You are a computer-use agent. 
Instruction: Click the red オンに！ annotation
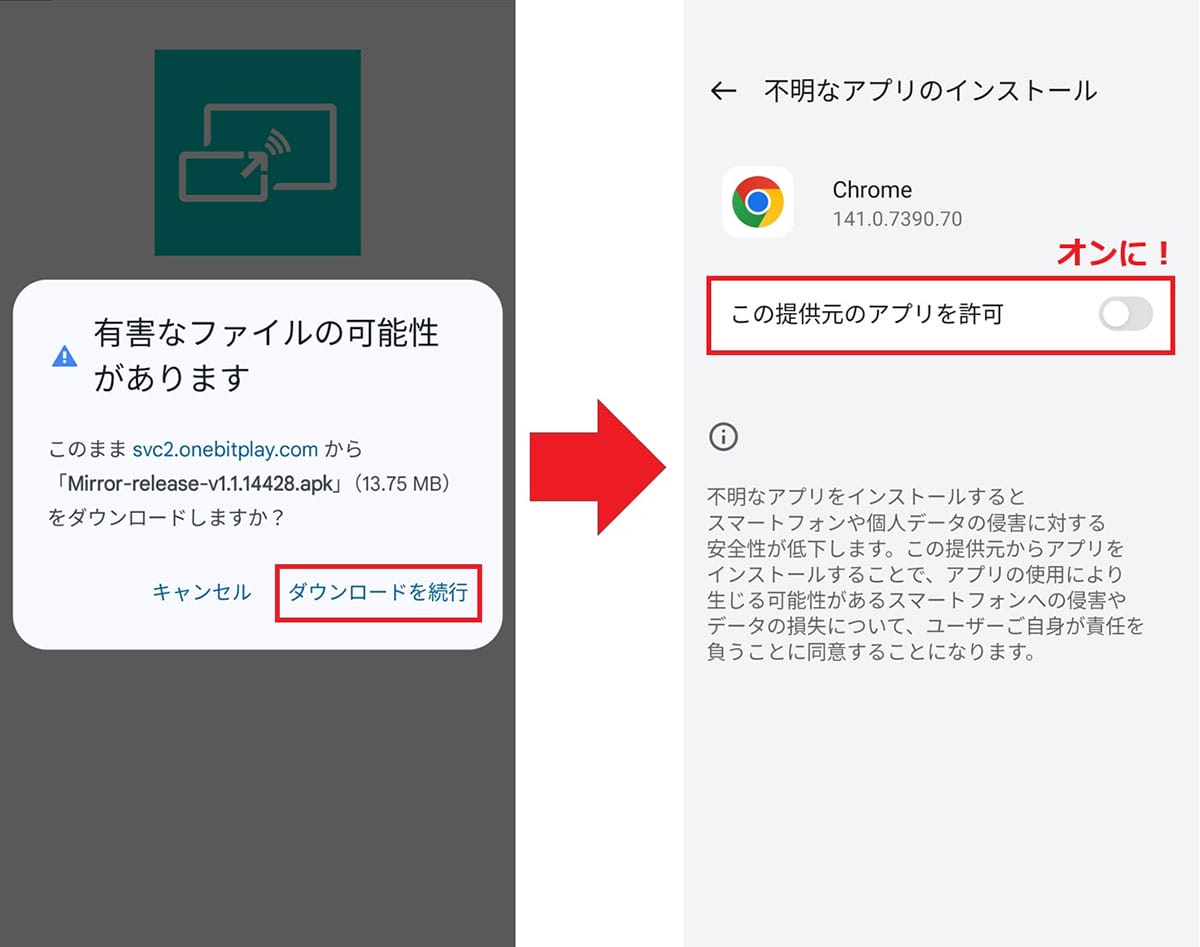(x=1113, y=254)
